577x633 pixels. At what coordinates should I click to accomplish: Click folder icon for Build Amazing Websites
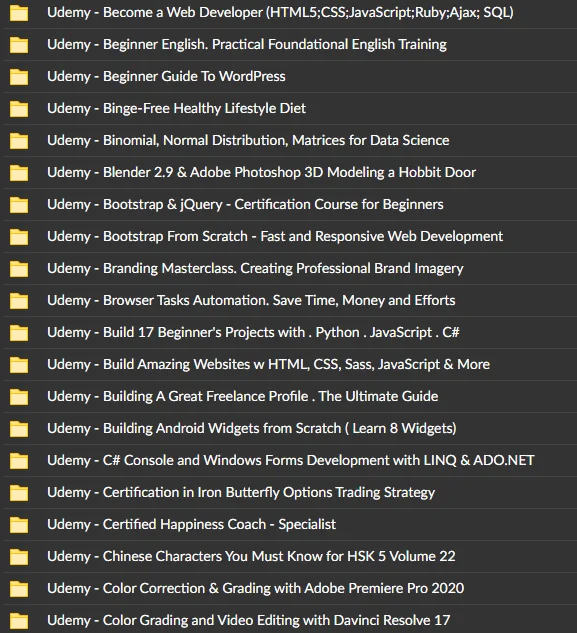tap(19, 365)
